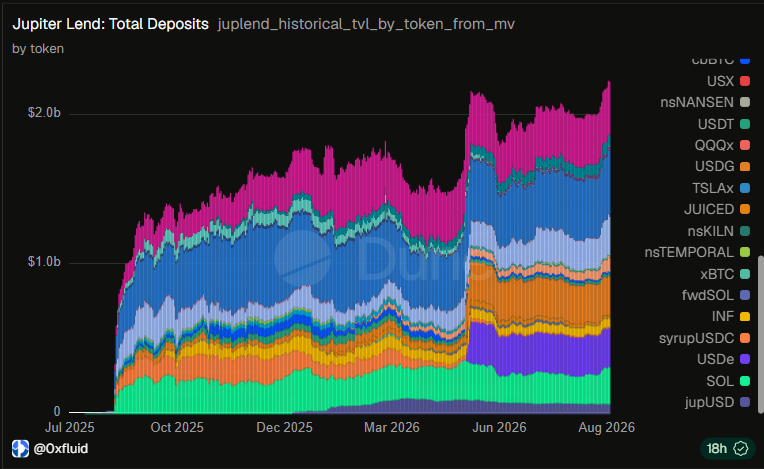Click the "Jul 2025" axis label

(x=70, y=427)
